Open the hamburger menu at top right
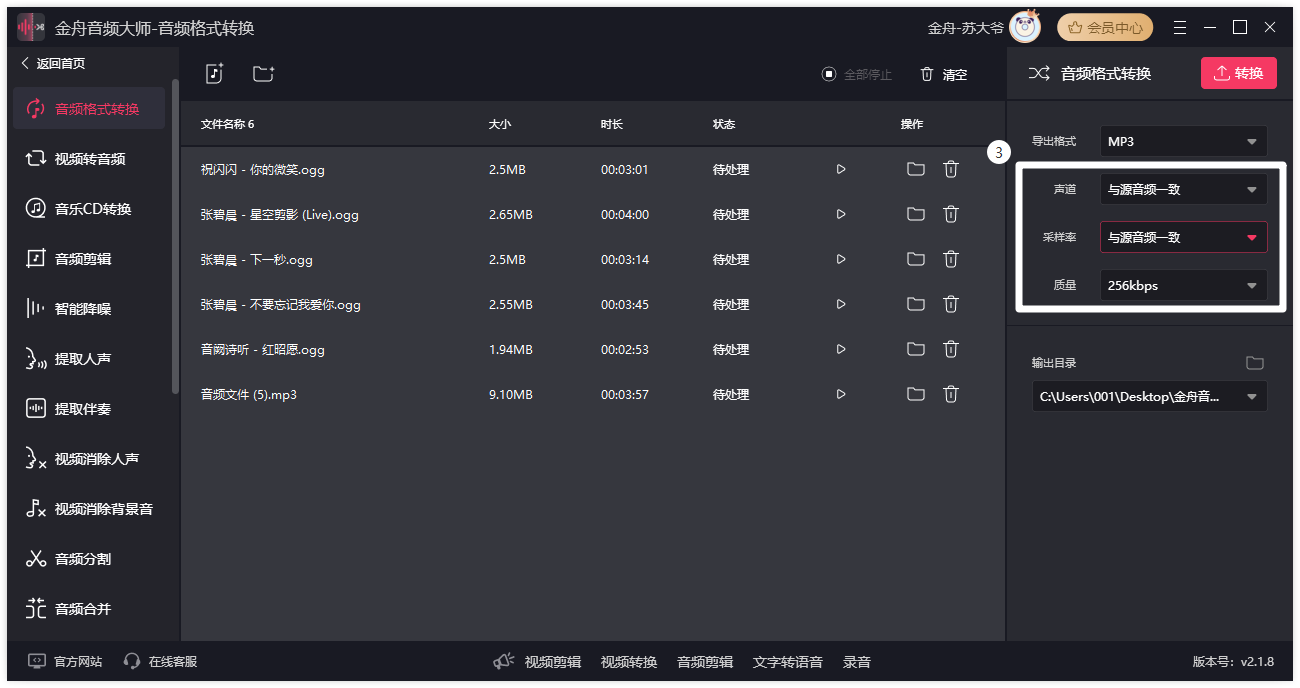This screenshot has height=688, width=1300. pyautogui.click(x=1179, y=27)
